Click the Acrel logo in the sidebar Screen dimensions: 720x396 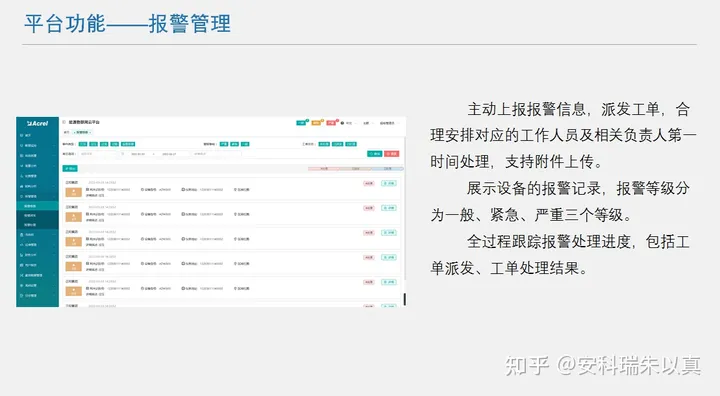(x=37, y=124)
